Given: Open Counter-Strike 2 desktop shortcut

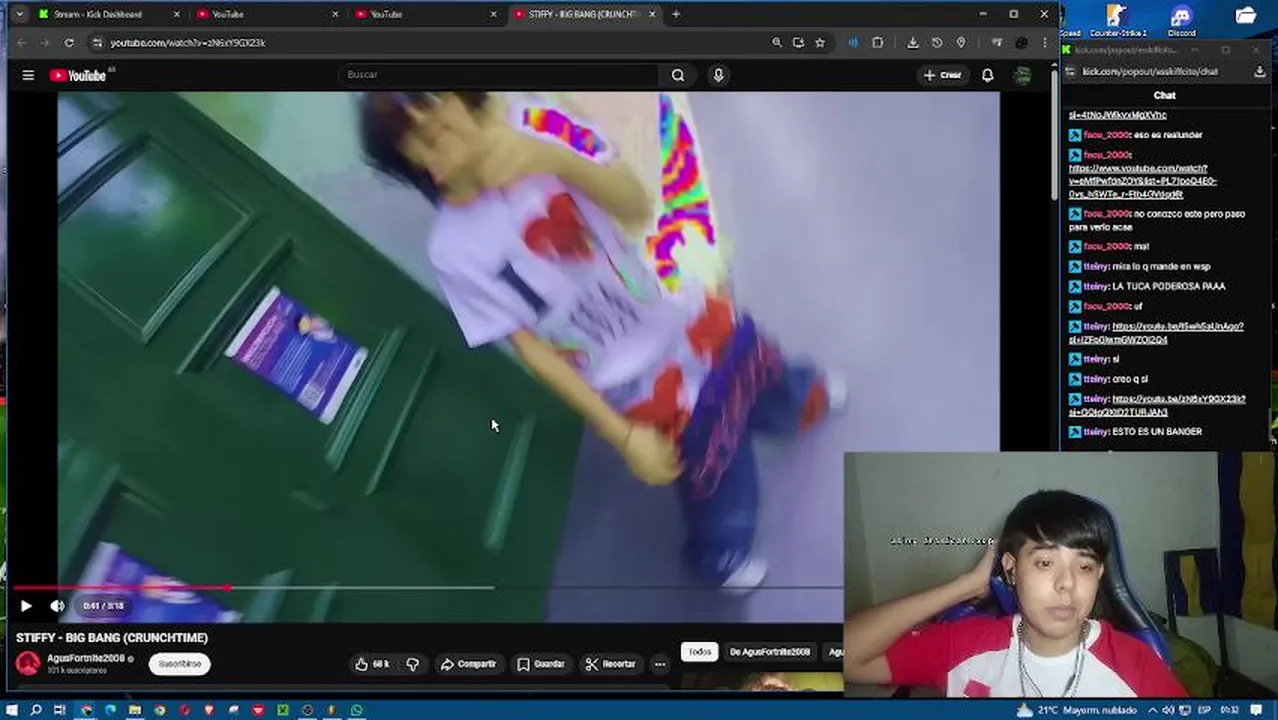Looking at the screenshot, I should (1117, 20).
